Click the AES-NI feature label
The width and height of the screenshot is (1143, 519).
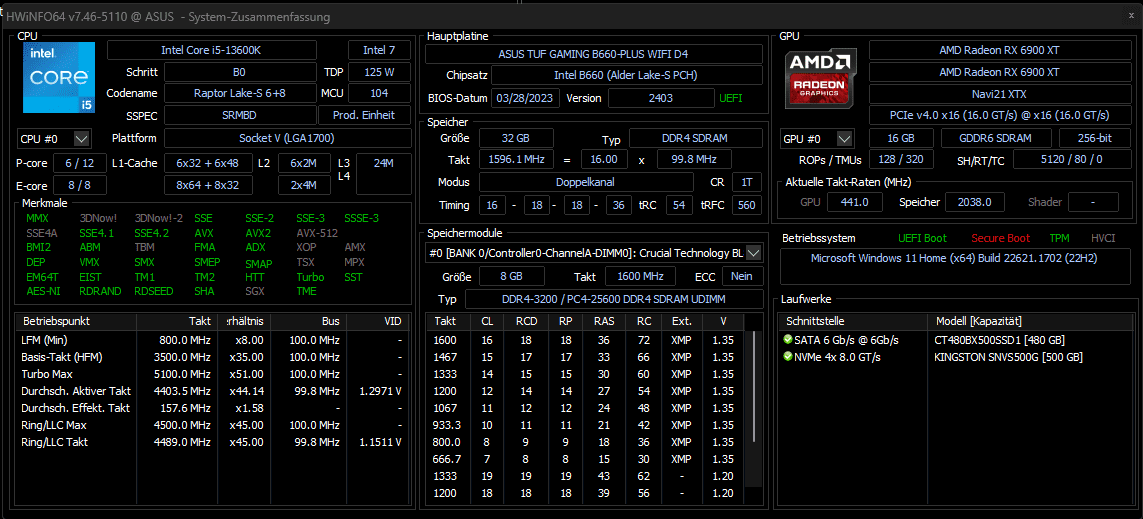42,291
